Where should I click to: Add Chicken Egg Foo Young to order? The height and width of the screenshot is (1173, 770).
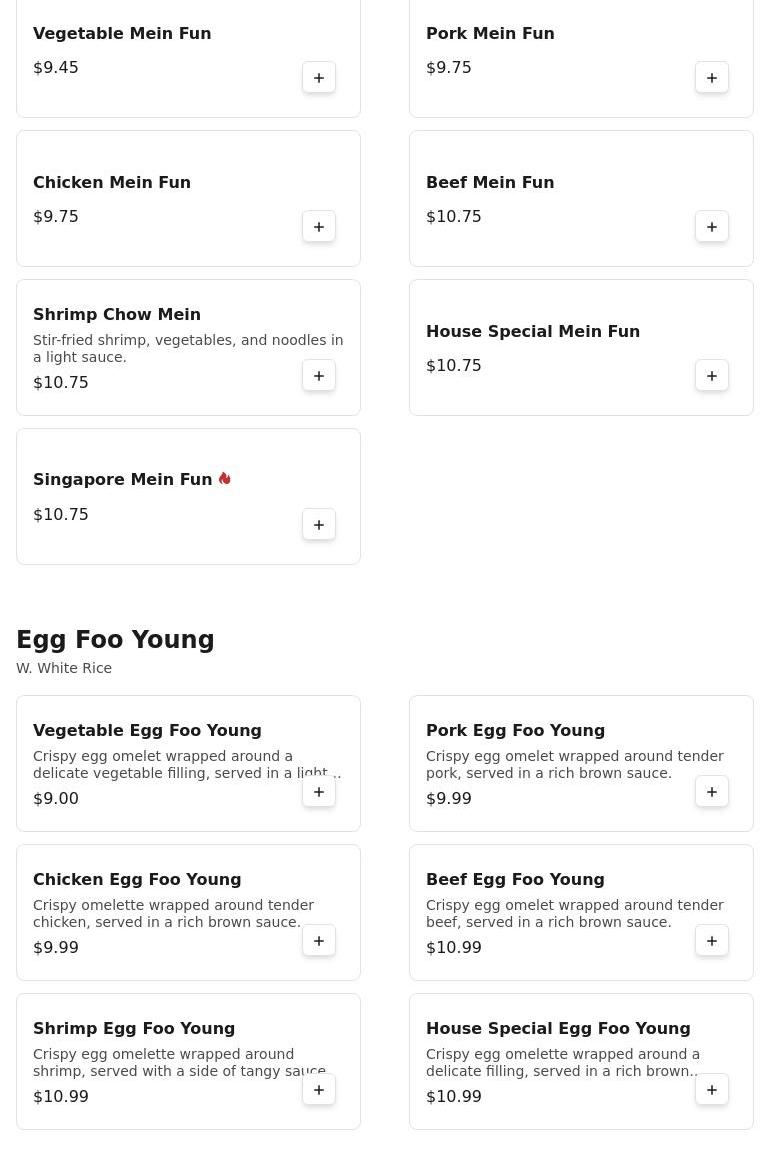point(319,941)
